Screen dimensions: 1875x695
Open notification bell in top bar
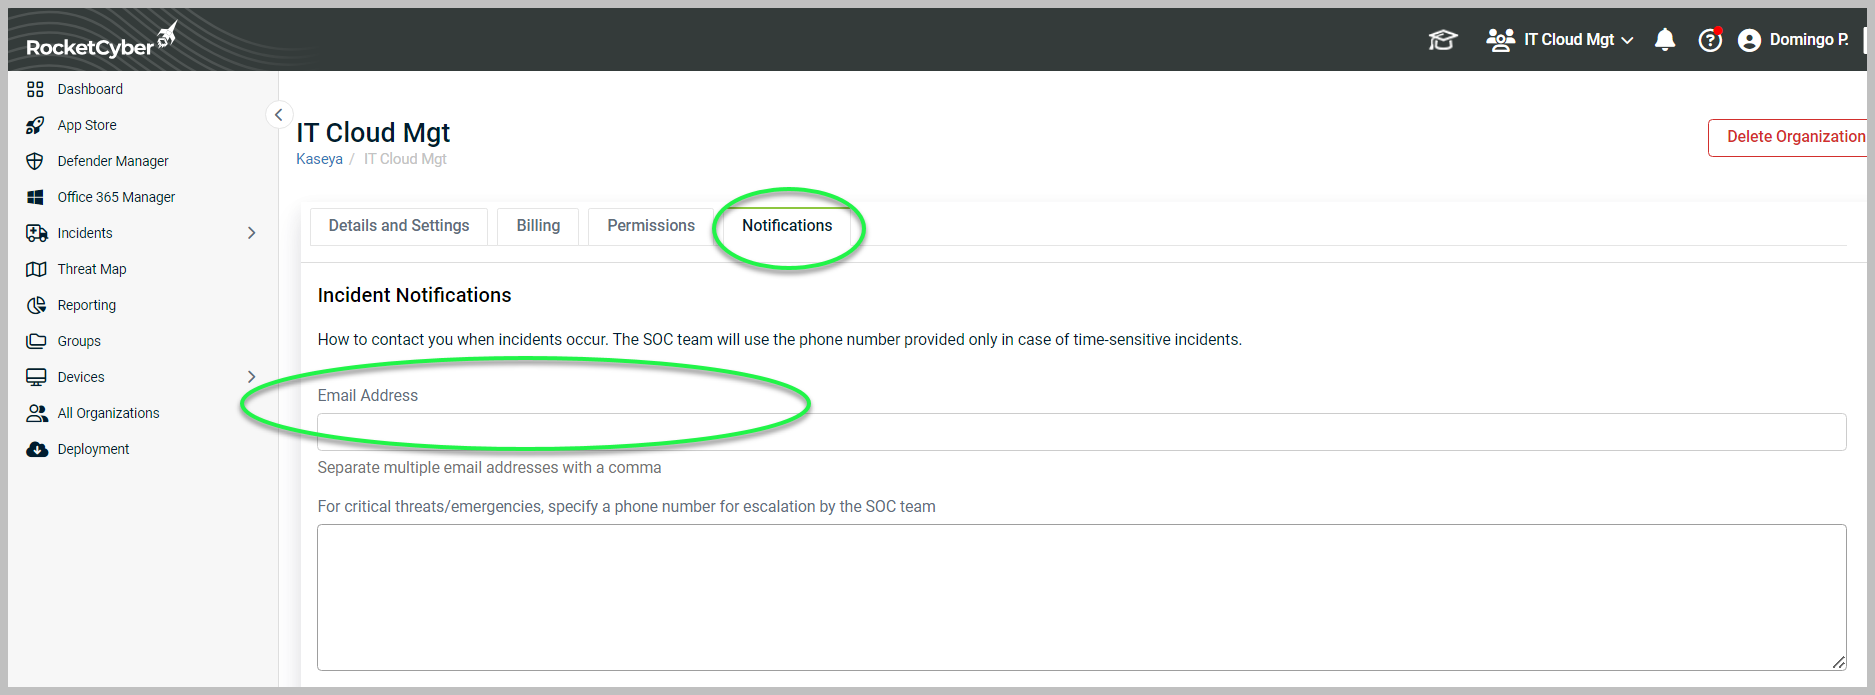tap(1665, 40)
